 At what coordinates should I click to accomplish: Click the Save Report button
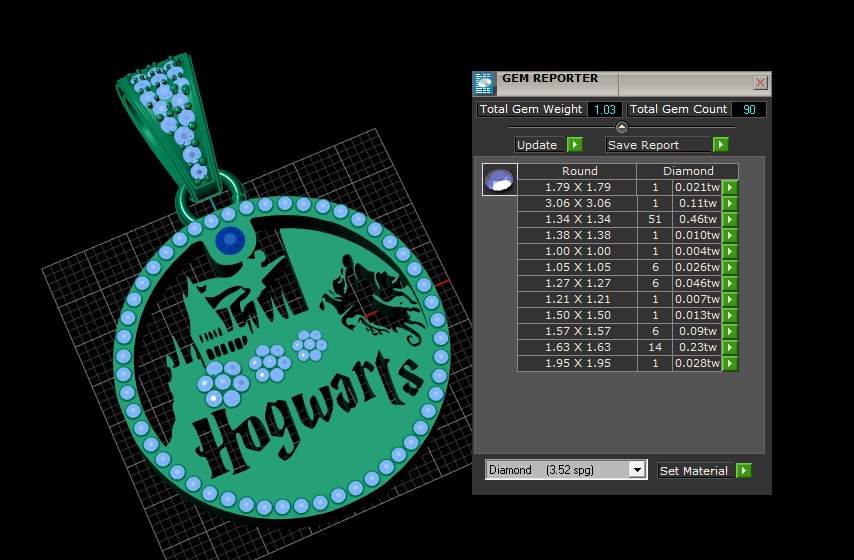click(x=657, y=145)
